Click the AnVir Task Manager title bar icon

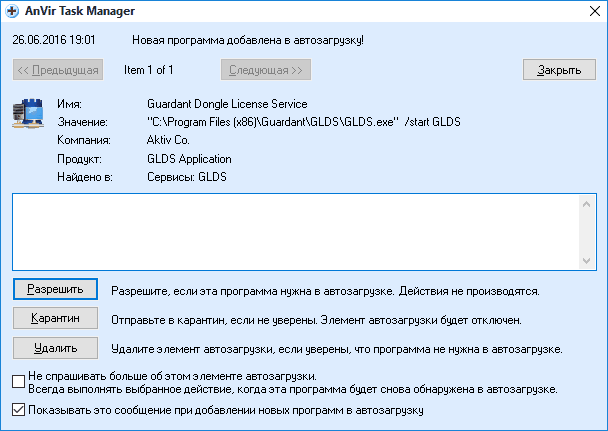click(x=11, y=11)
